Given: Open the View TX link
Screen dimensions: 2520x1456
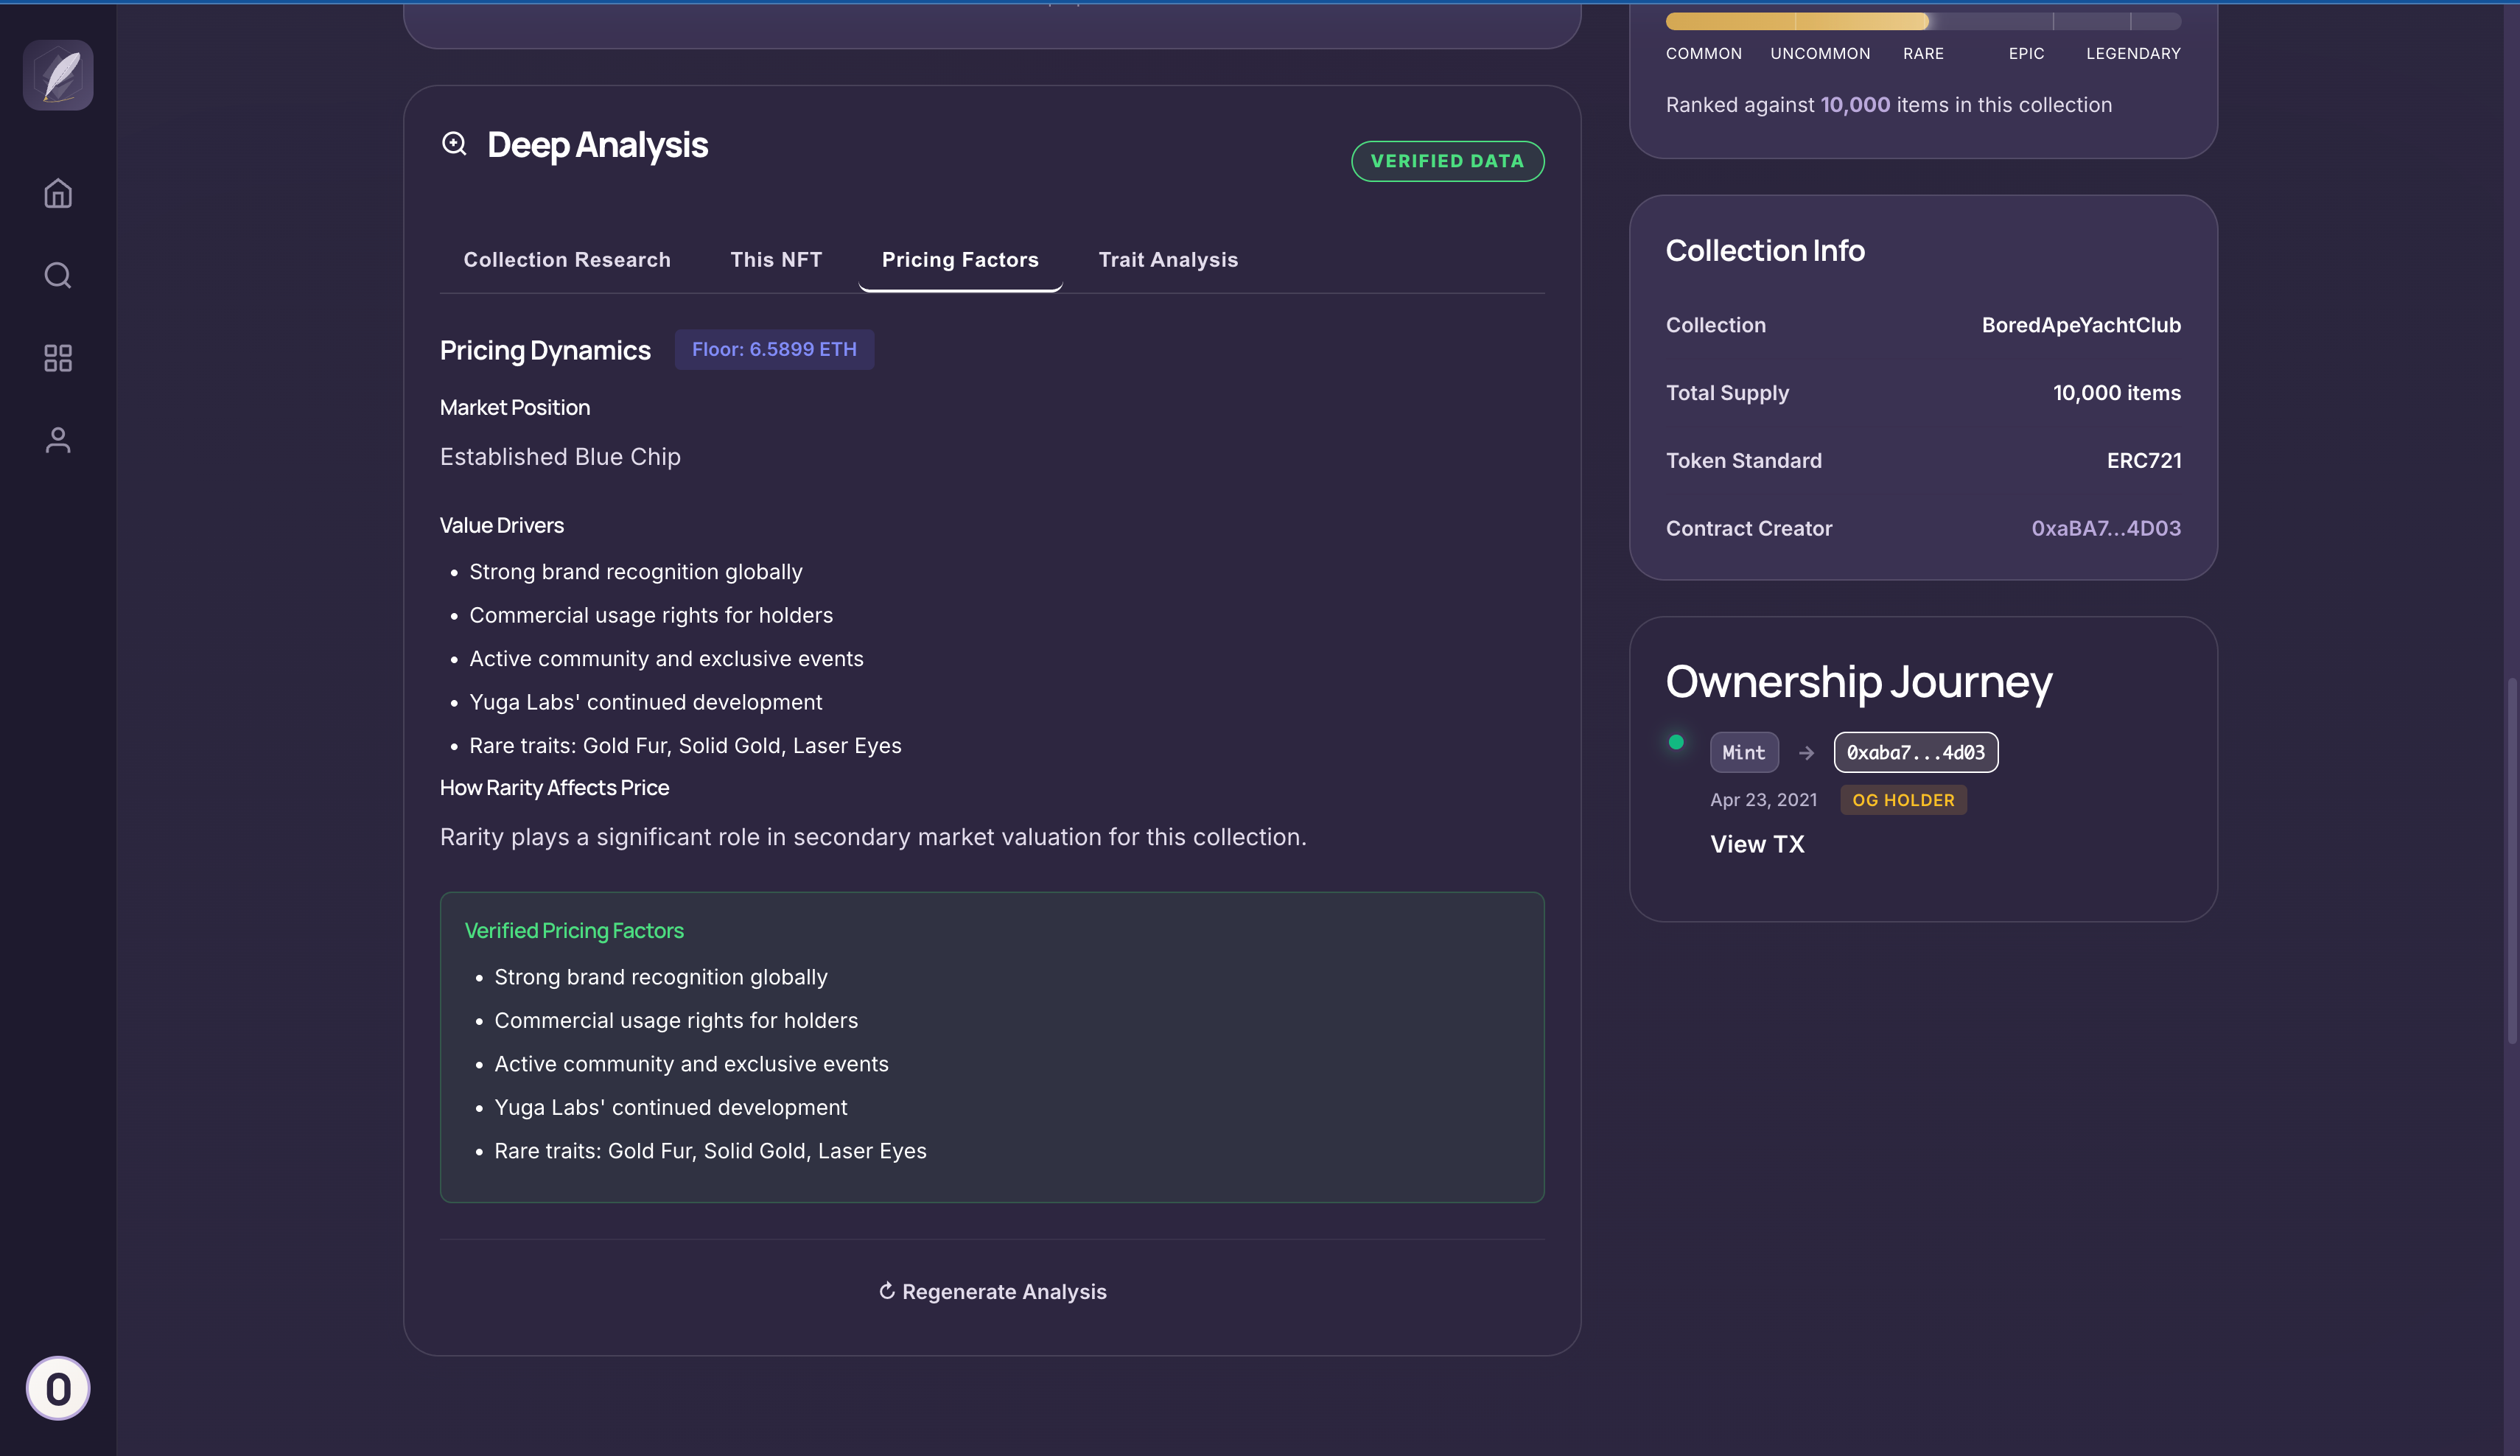Looking at the screenshot, I should pos(1757,844).
